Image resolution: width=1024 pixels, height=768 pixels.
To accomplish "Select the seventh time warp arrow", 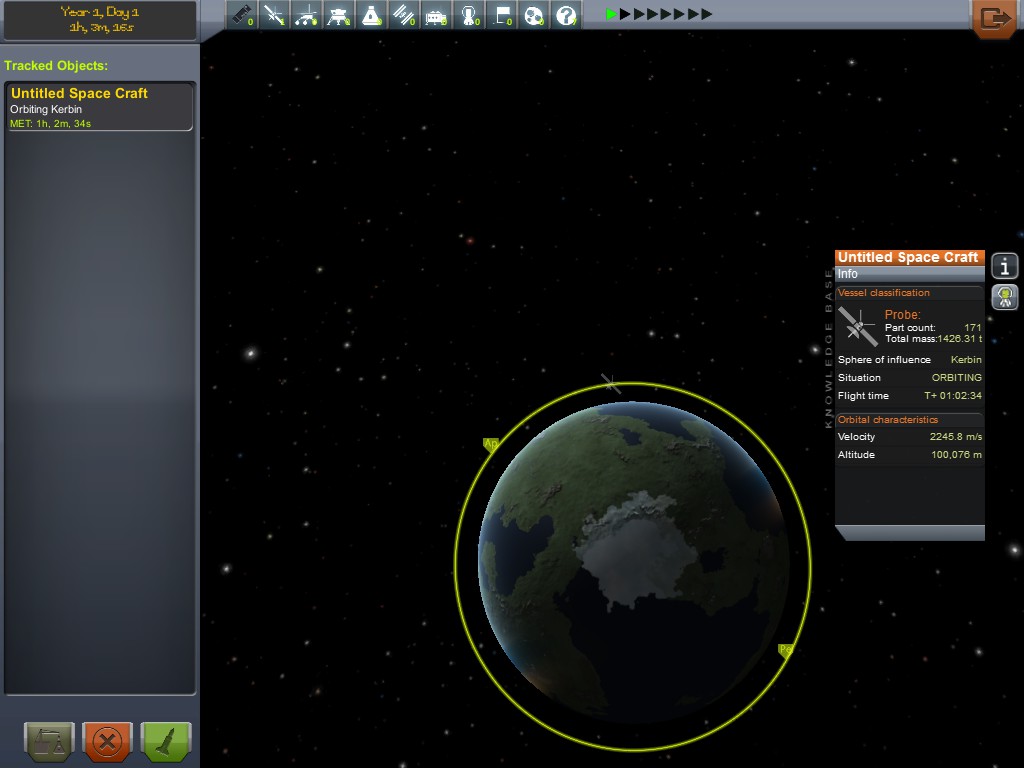I will (694, 14).
